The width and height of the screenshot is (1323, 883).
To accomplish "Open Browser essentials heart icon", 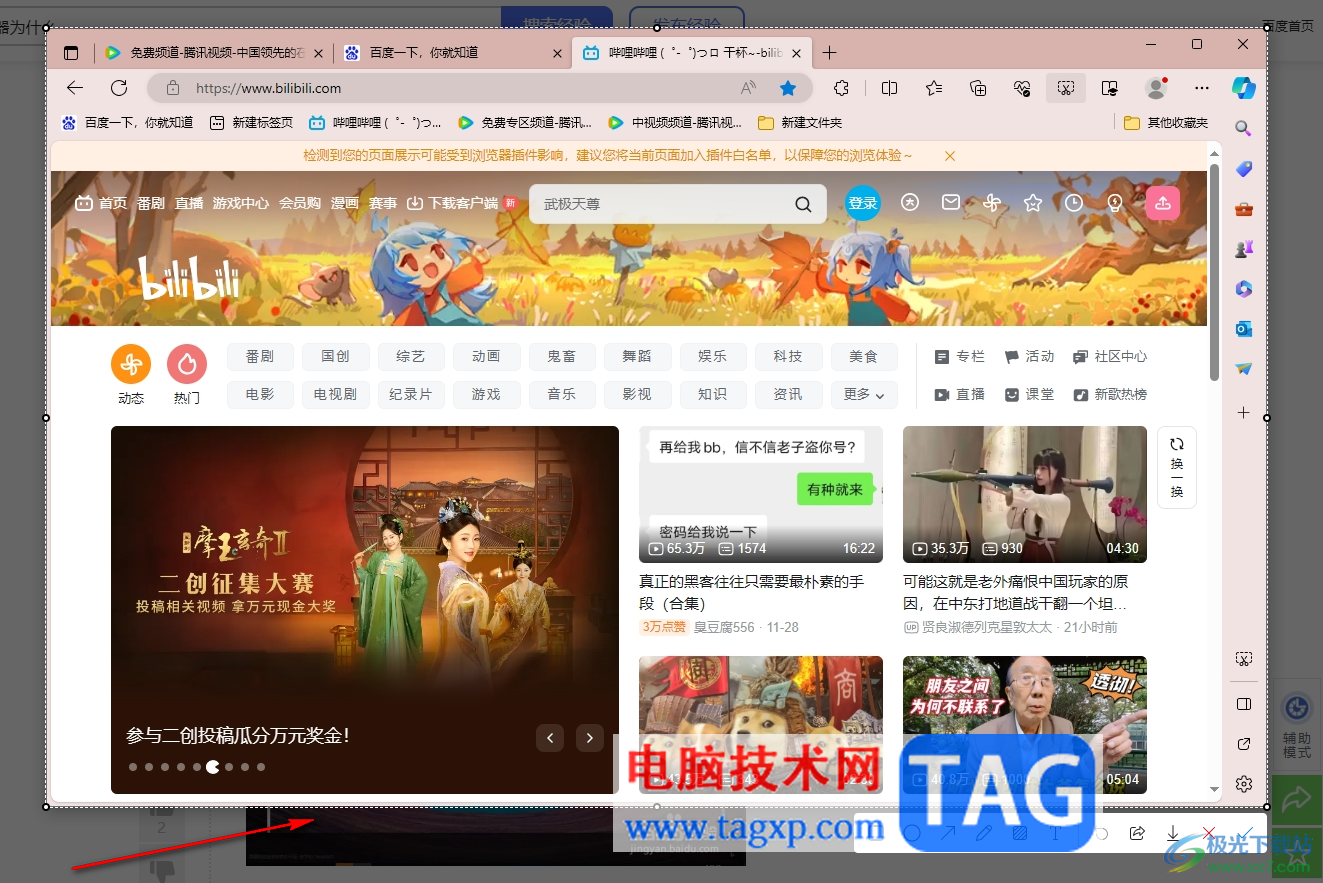I will pos(1022,88).
